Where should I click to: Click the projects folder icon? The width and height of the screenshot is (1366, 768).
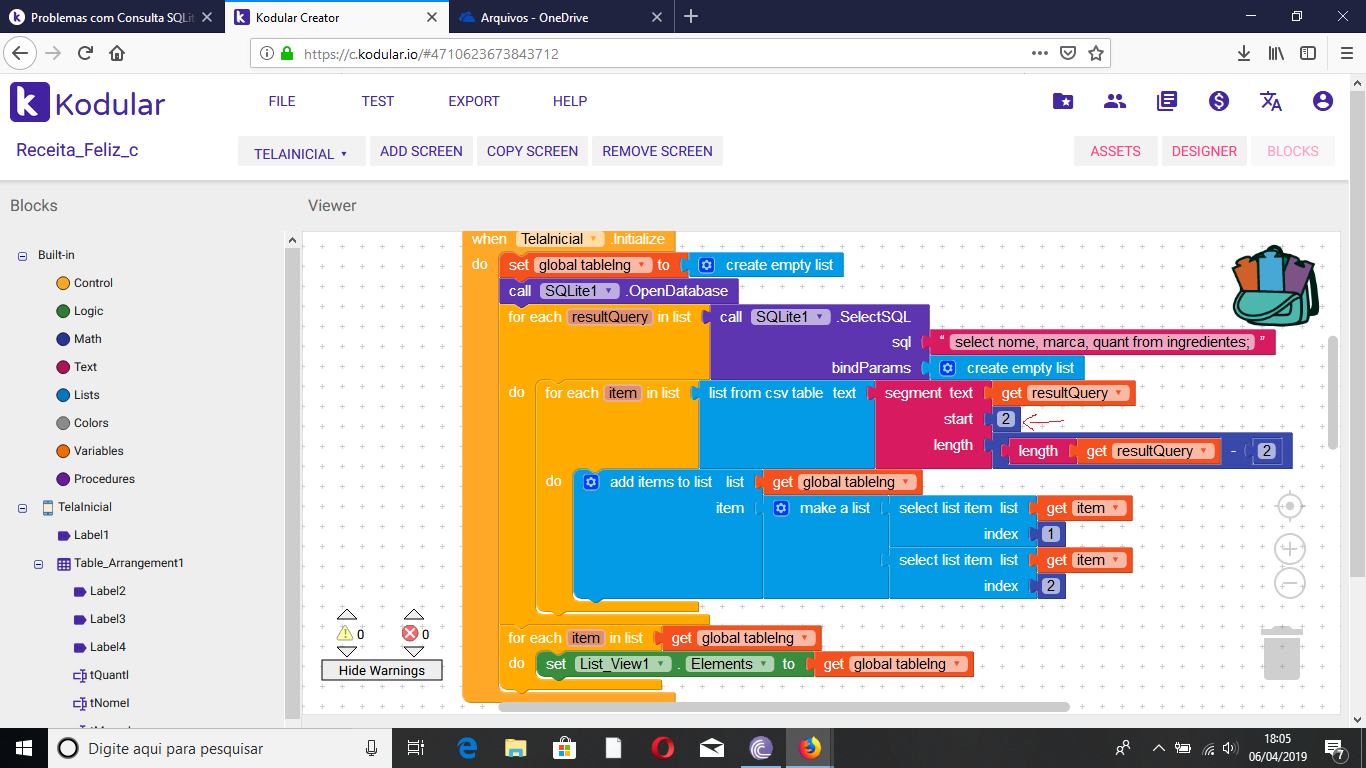coord(1063,101)
